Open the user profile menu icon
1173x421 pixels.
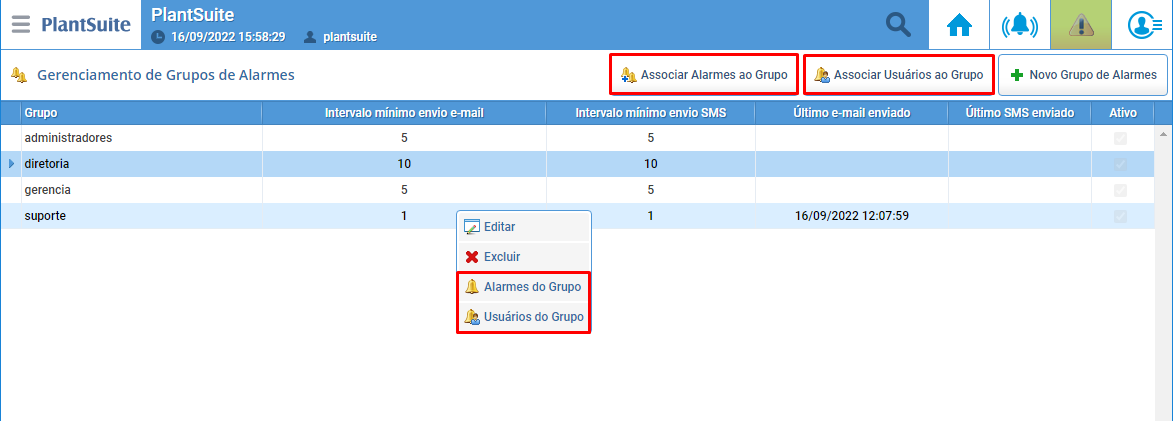[1145, 25]
